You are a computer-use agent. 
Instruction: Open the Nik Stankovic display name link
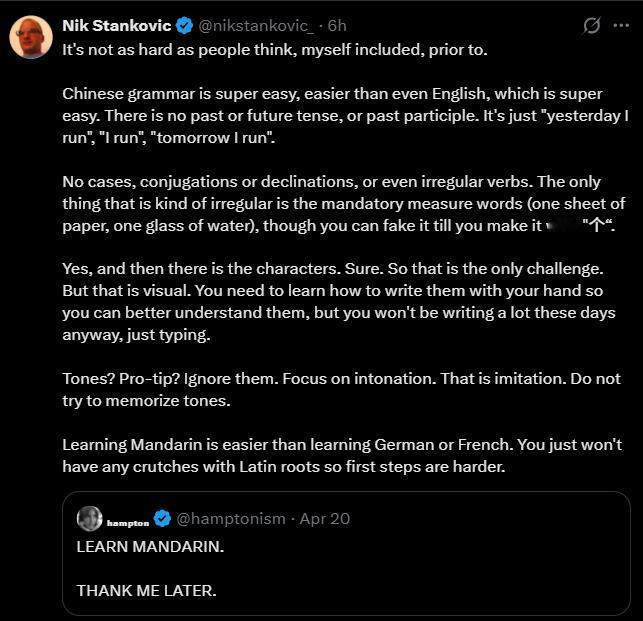tap(116, 25)
